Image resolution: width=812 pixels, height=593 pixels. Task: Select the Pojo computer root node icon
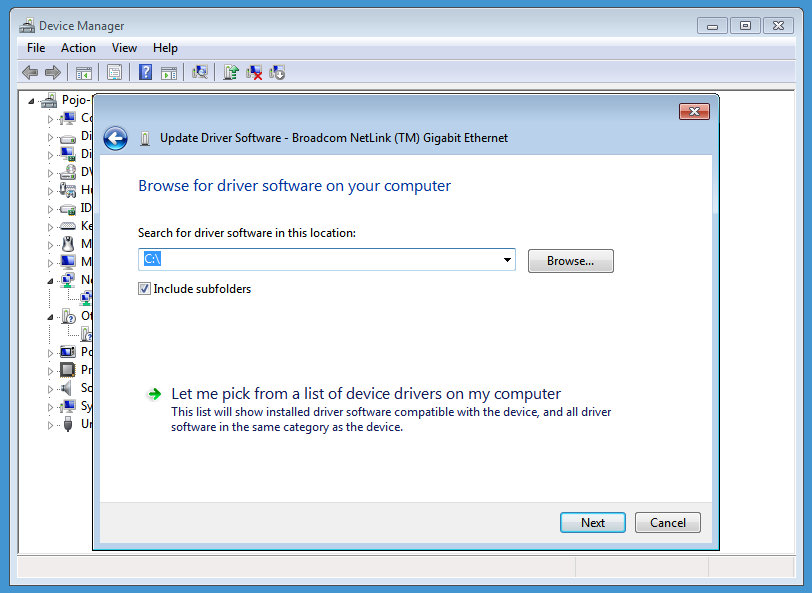[49, 100]
